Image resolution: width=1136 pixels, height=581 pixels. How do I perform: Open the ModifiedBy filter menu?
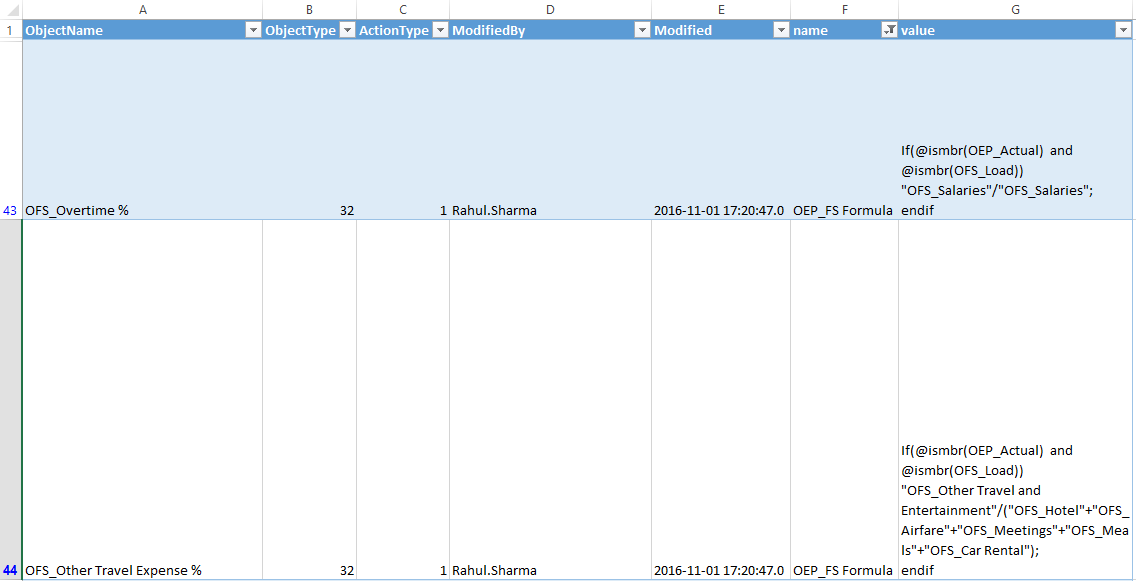click(x=640, y=30)
